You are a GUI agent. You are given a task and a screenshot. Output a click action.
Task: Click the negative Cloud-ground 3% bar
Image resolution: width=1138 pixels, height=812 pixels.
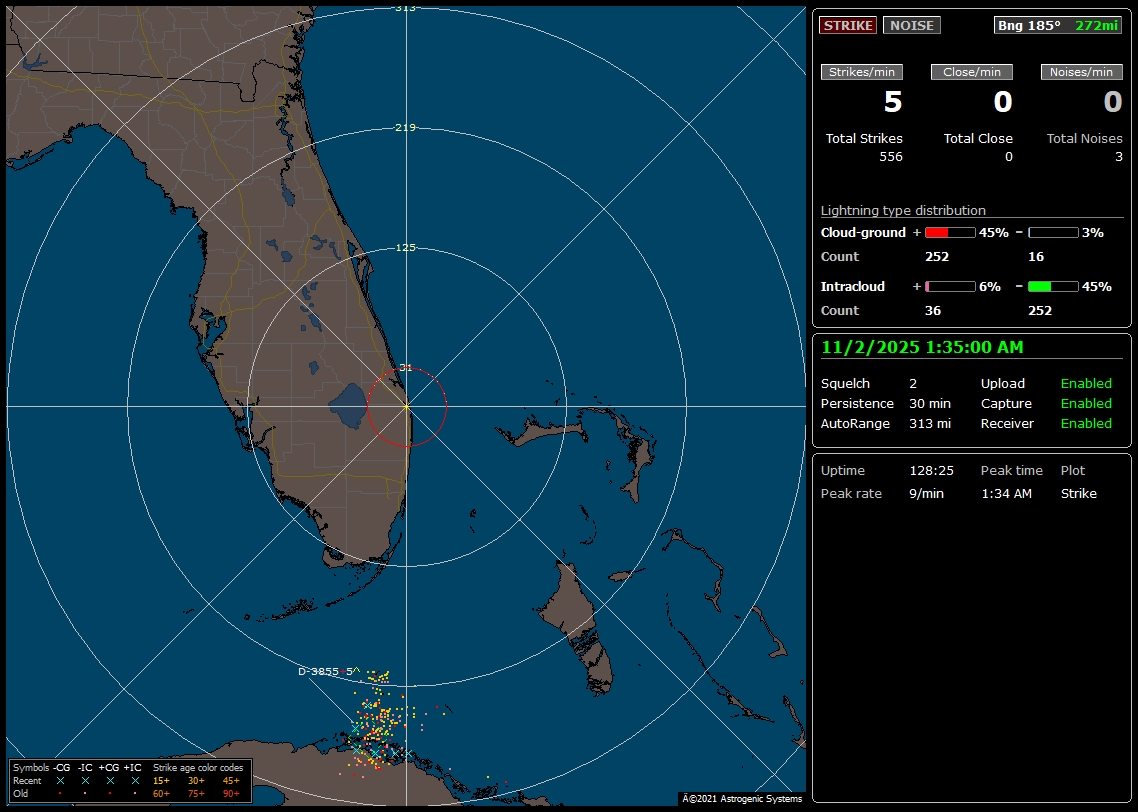click(1052, 232)
